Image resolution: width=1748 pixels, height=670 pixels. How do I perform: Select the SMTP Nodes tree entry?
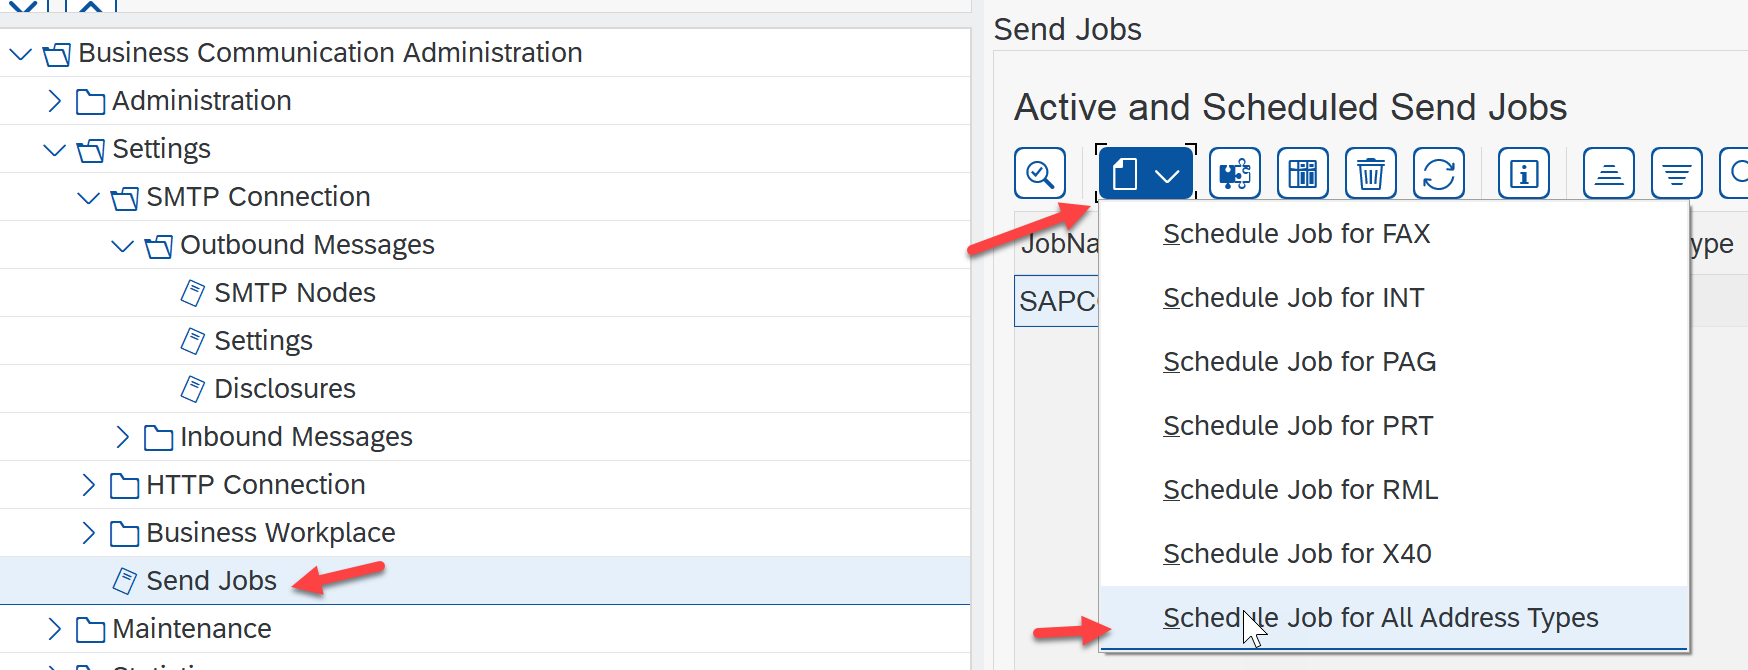[x=295, y=293]
